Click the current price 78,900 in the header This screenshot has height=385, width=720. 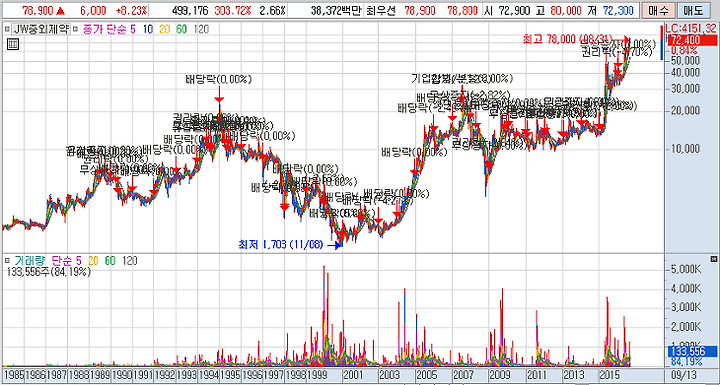[37, 10]
